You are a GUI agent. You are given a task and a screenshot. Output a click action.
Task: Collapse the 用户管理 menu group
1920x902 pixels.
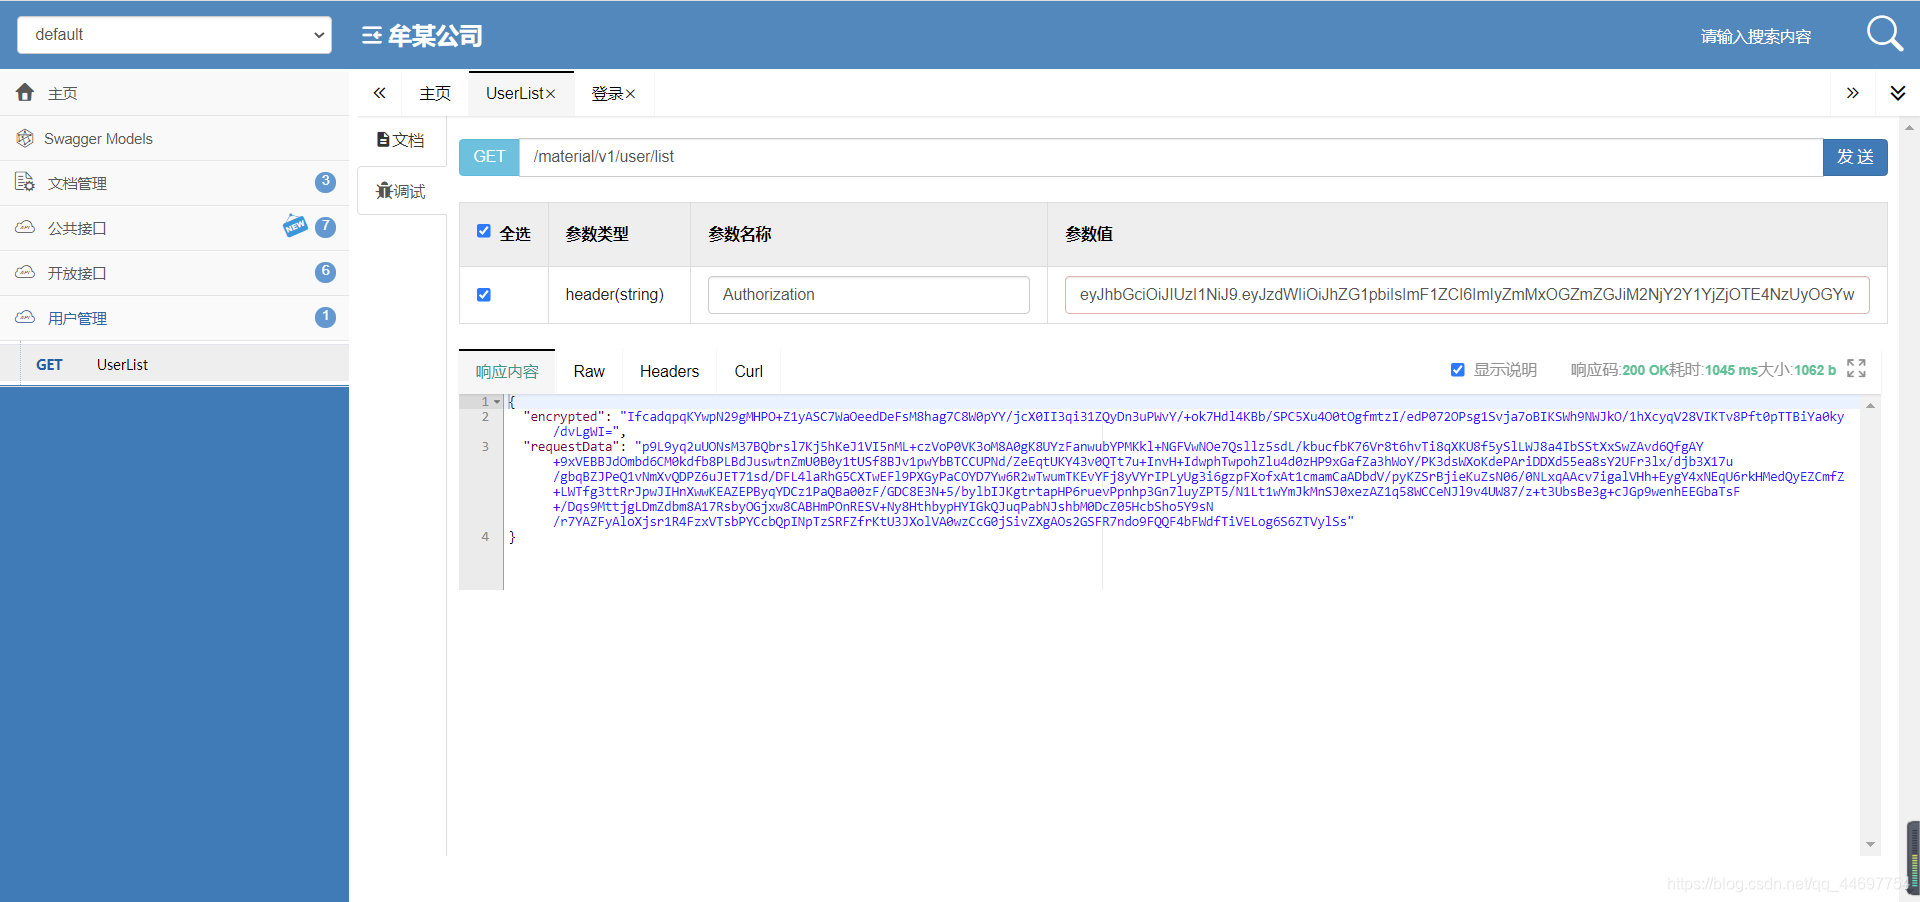[174, 318]
